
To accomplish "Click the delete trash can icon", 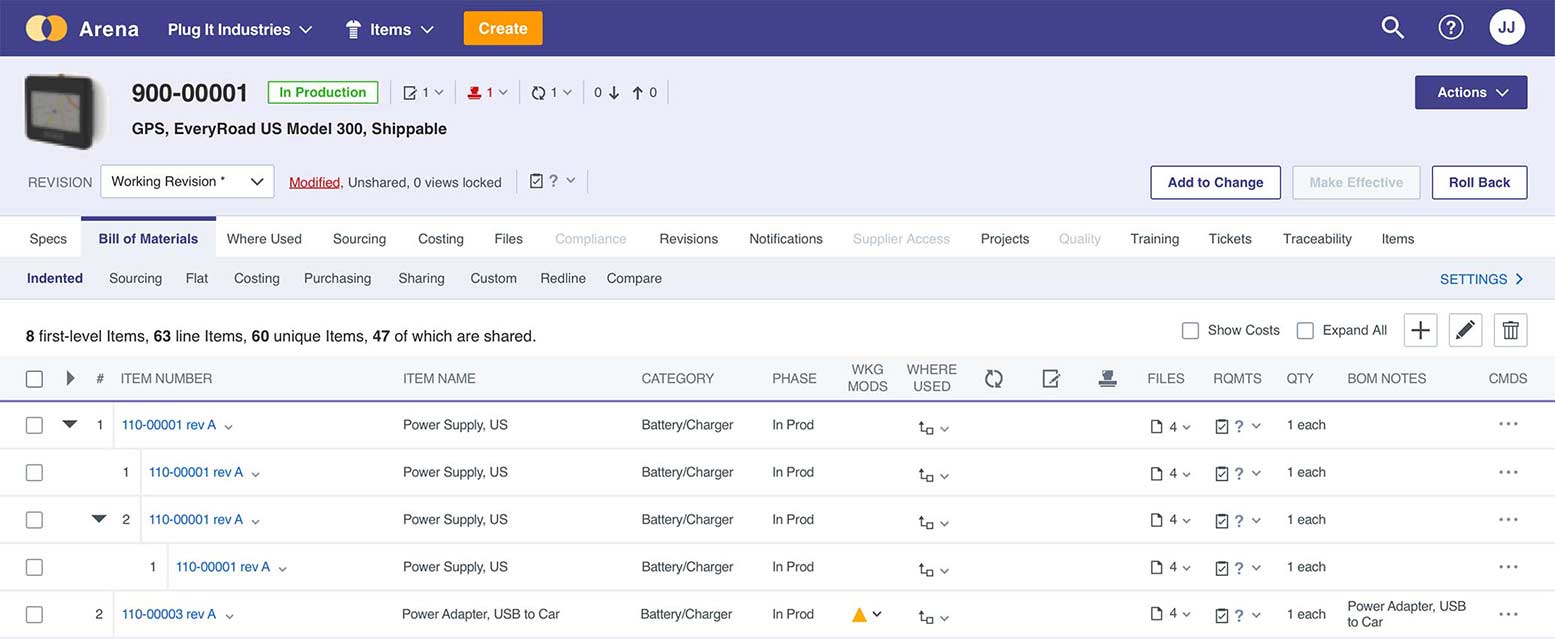I will pos(1510,330).
